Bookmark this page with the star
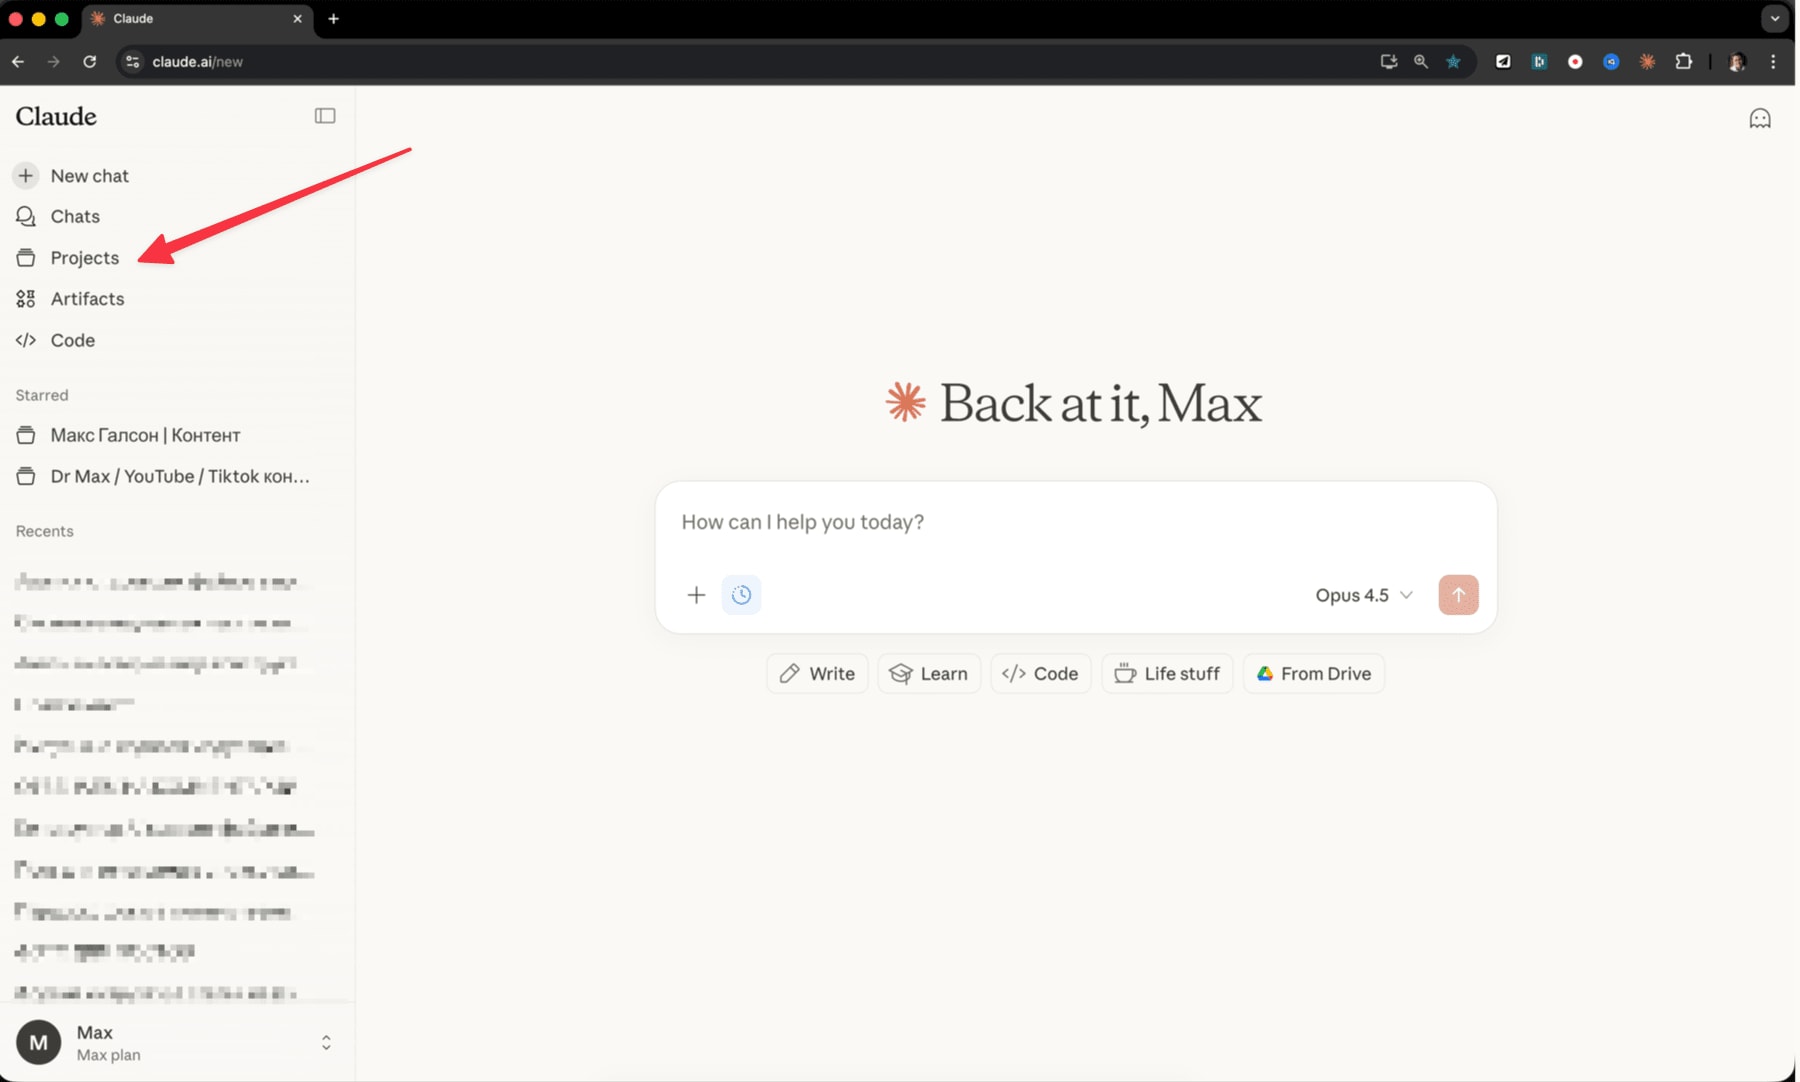 (1453, 62)
